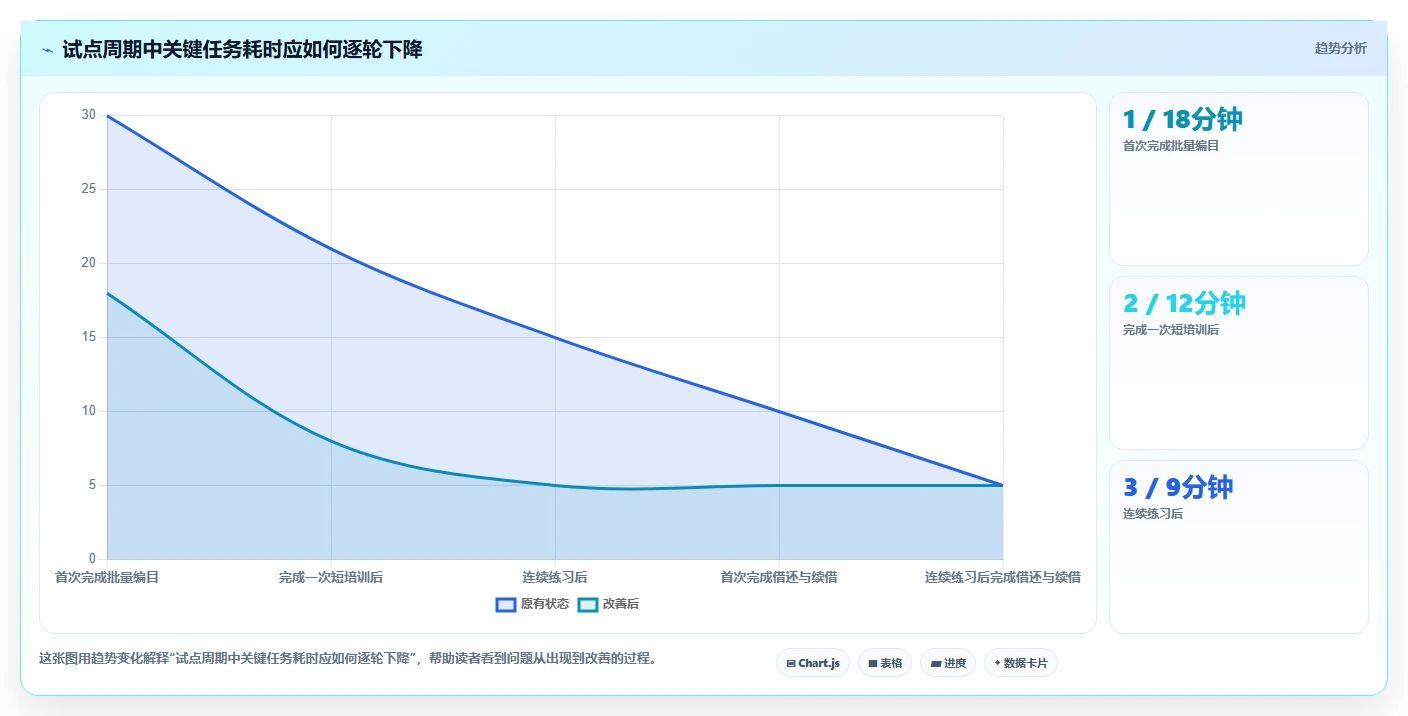Click the lines' end point at 连续练习后完成借还与续借
1408x716 pixels.
coord(1003,485)
